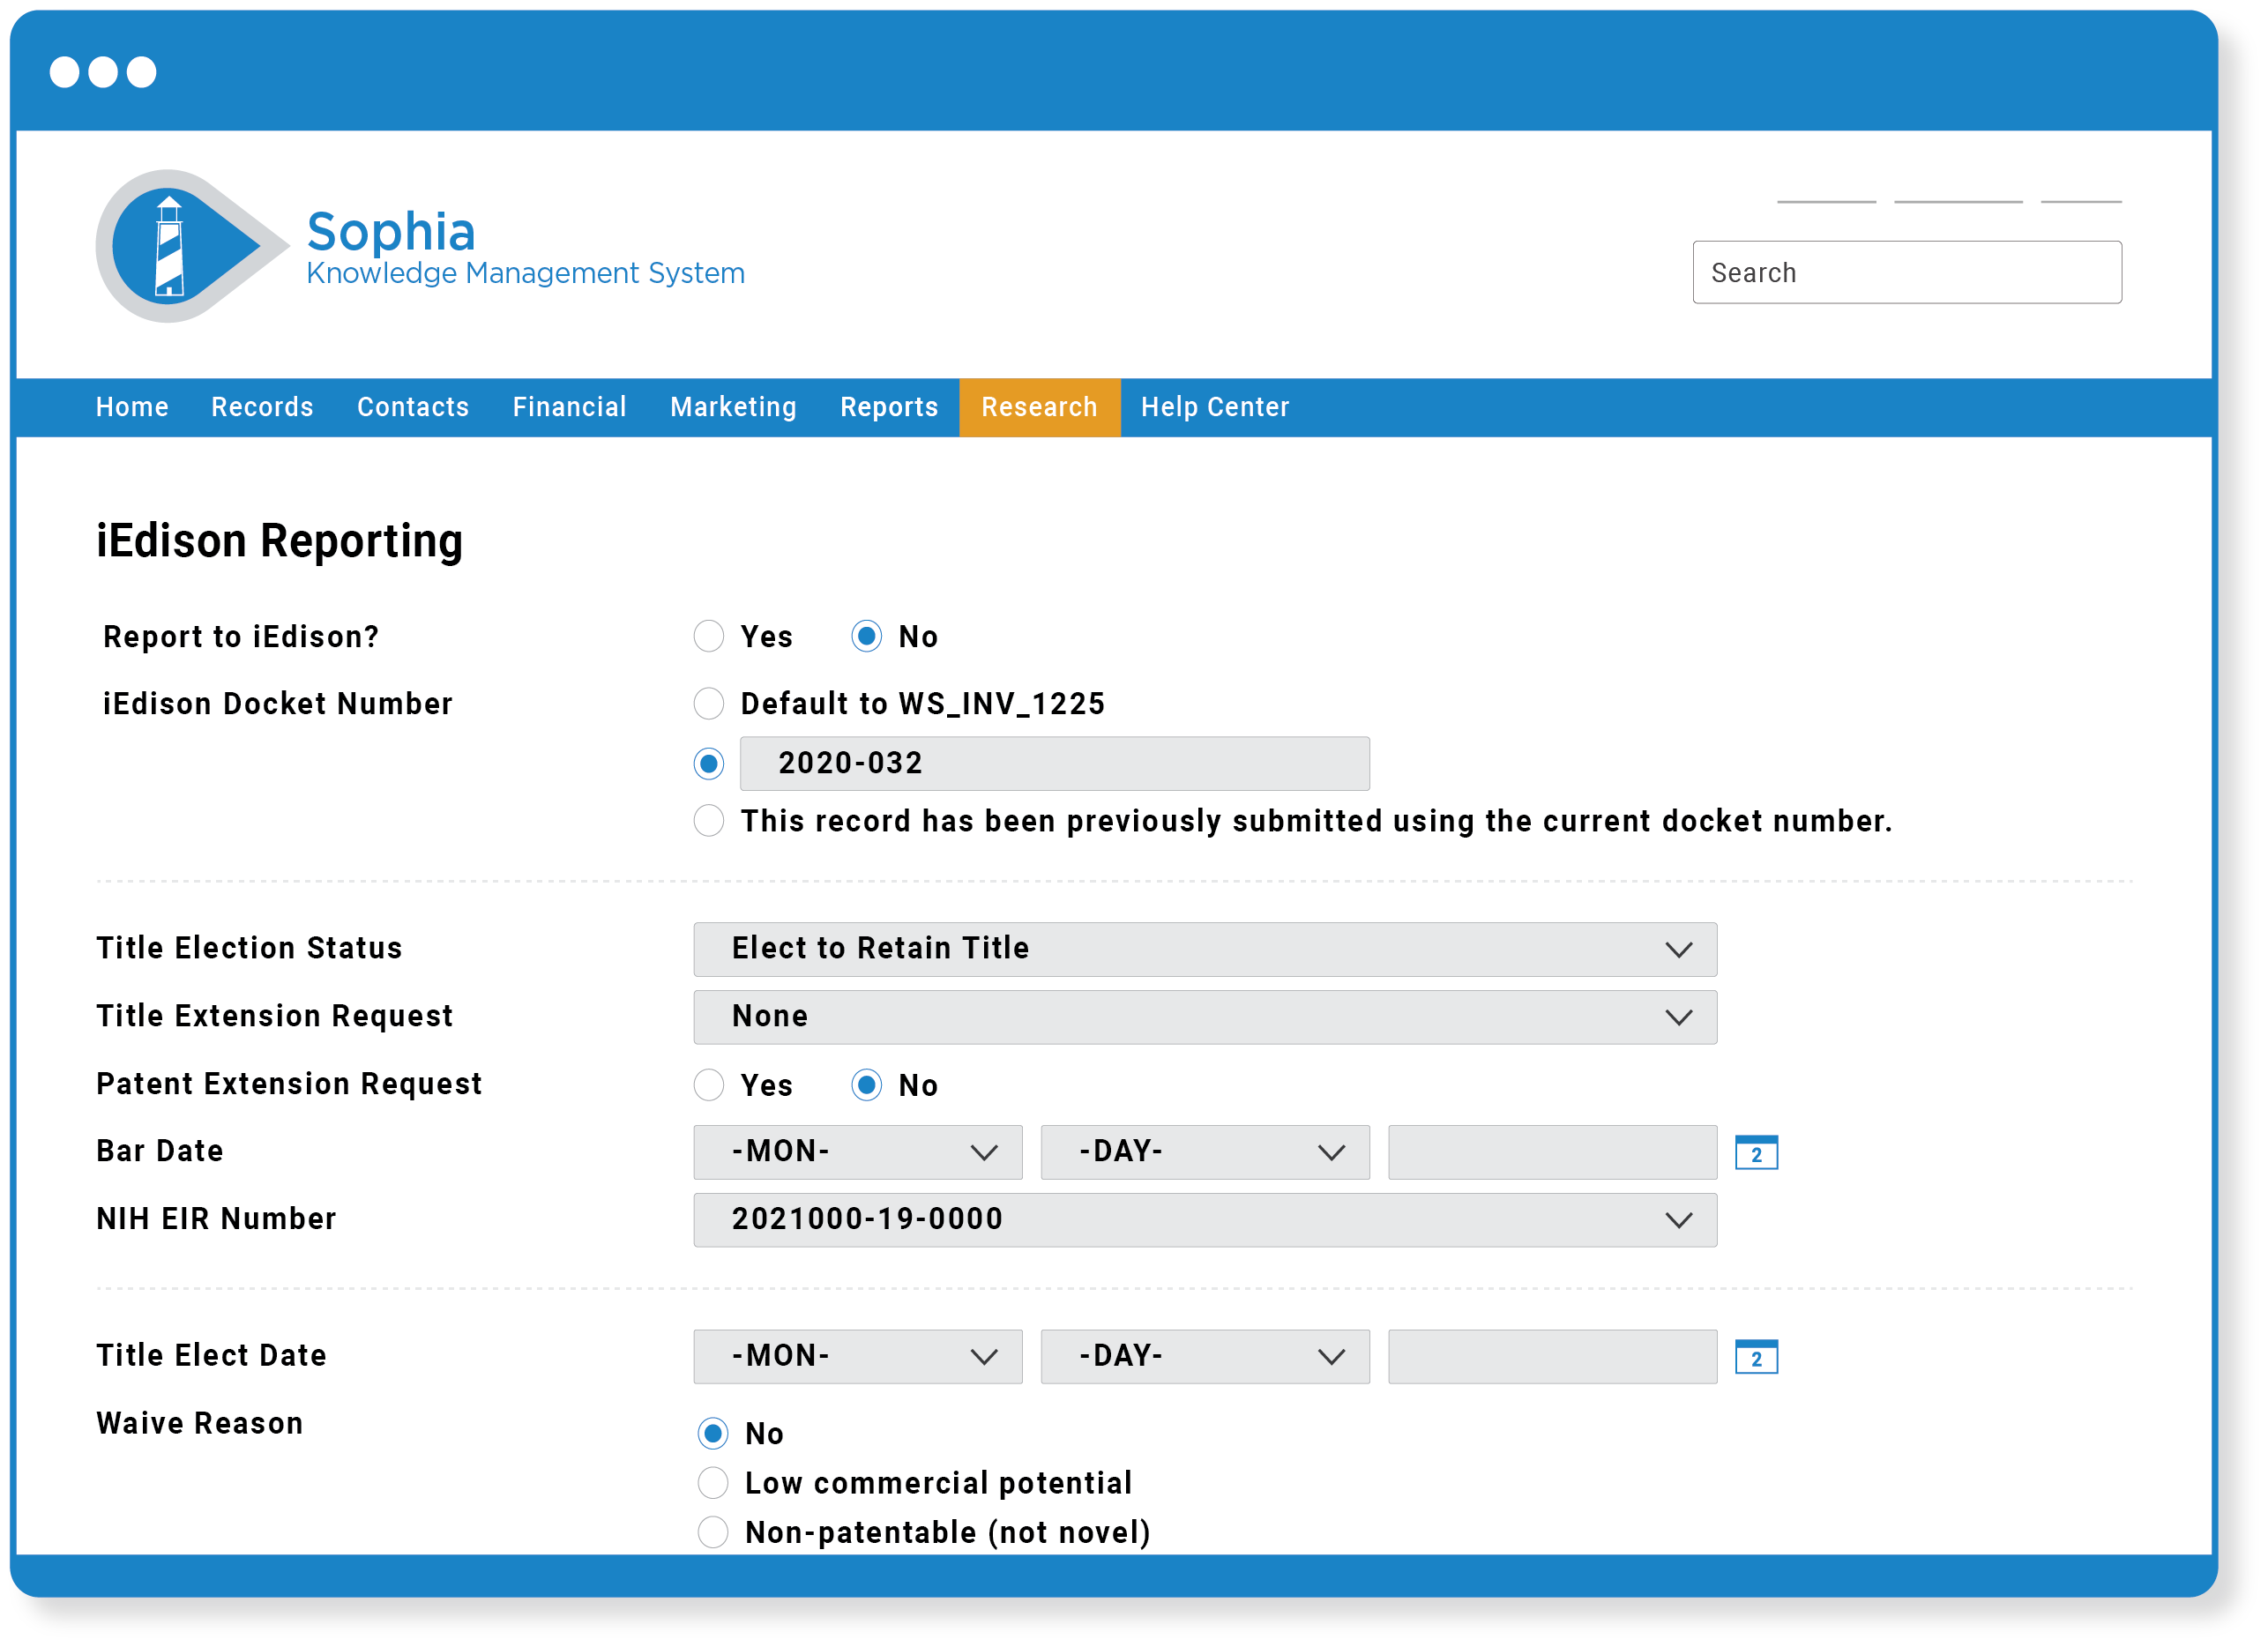Image resolution: width=2268 pixels, height=1647 pixels.
Task: Click the calendar icon next to Bar Date
Action: pyautogui.click(x=1756, y=1154)
